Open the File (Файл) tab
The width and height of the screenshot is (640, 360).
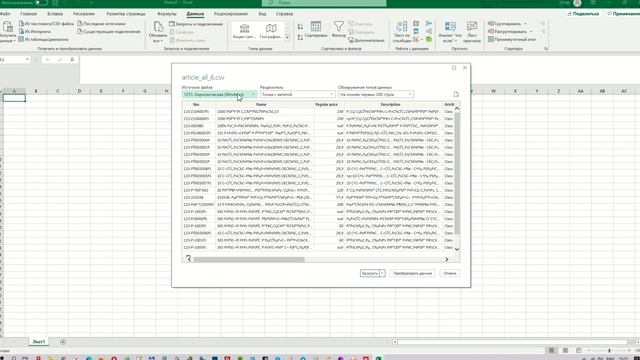pos(5,14)
